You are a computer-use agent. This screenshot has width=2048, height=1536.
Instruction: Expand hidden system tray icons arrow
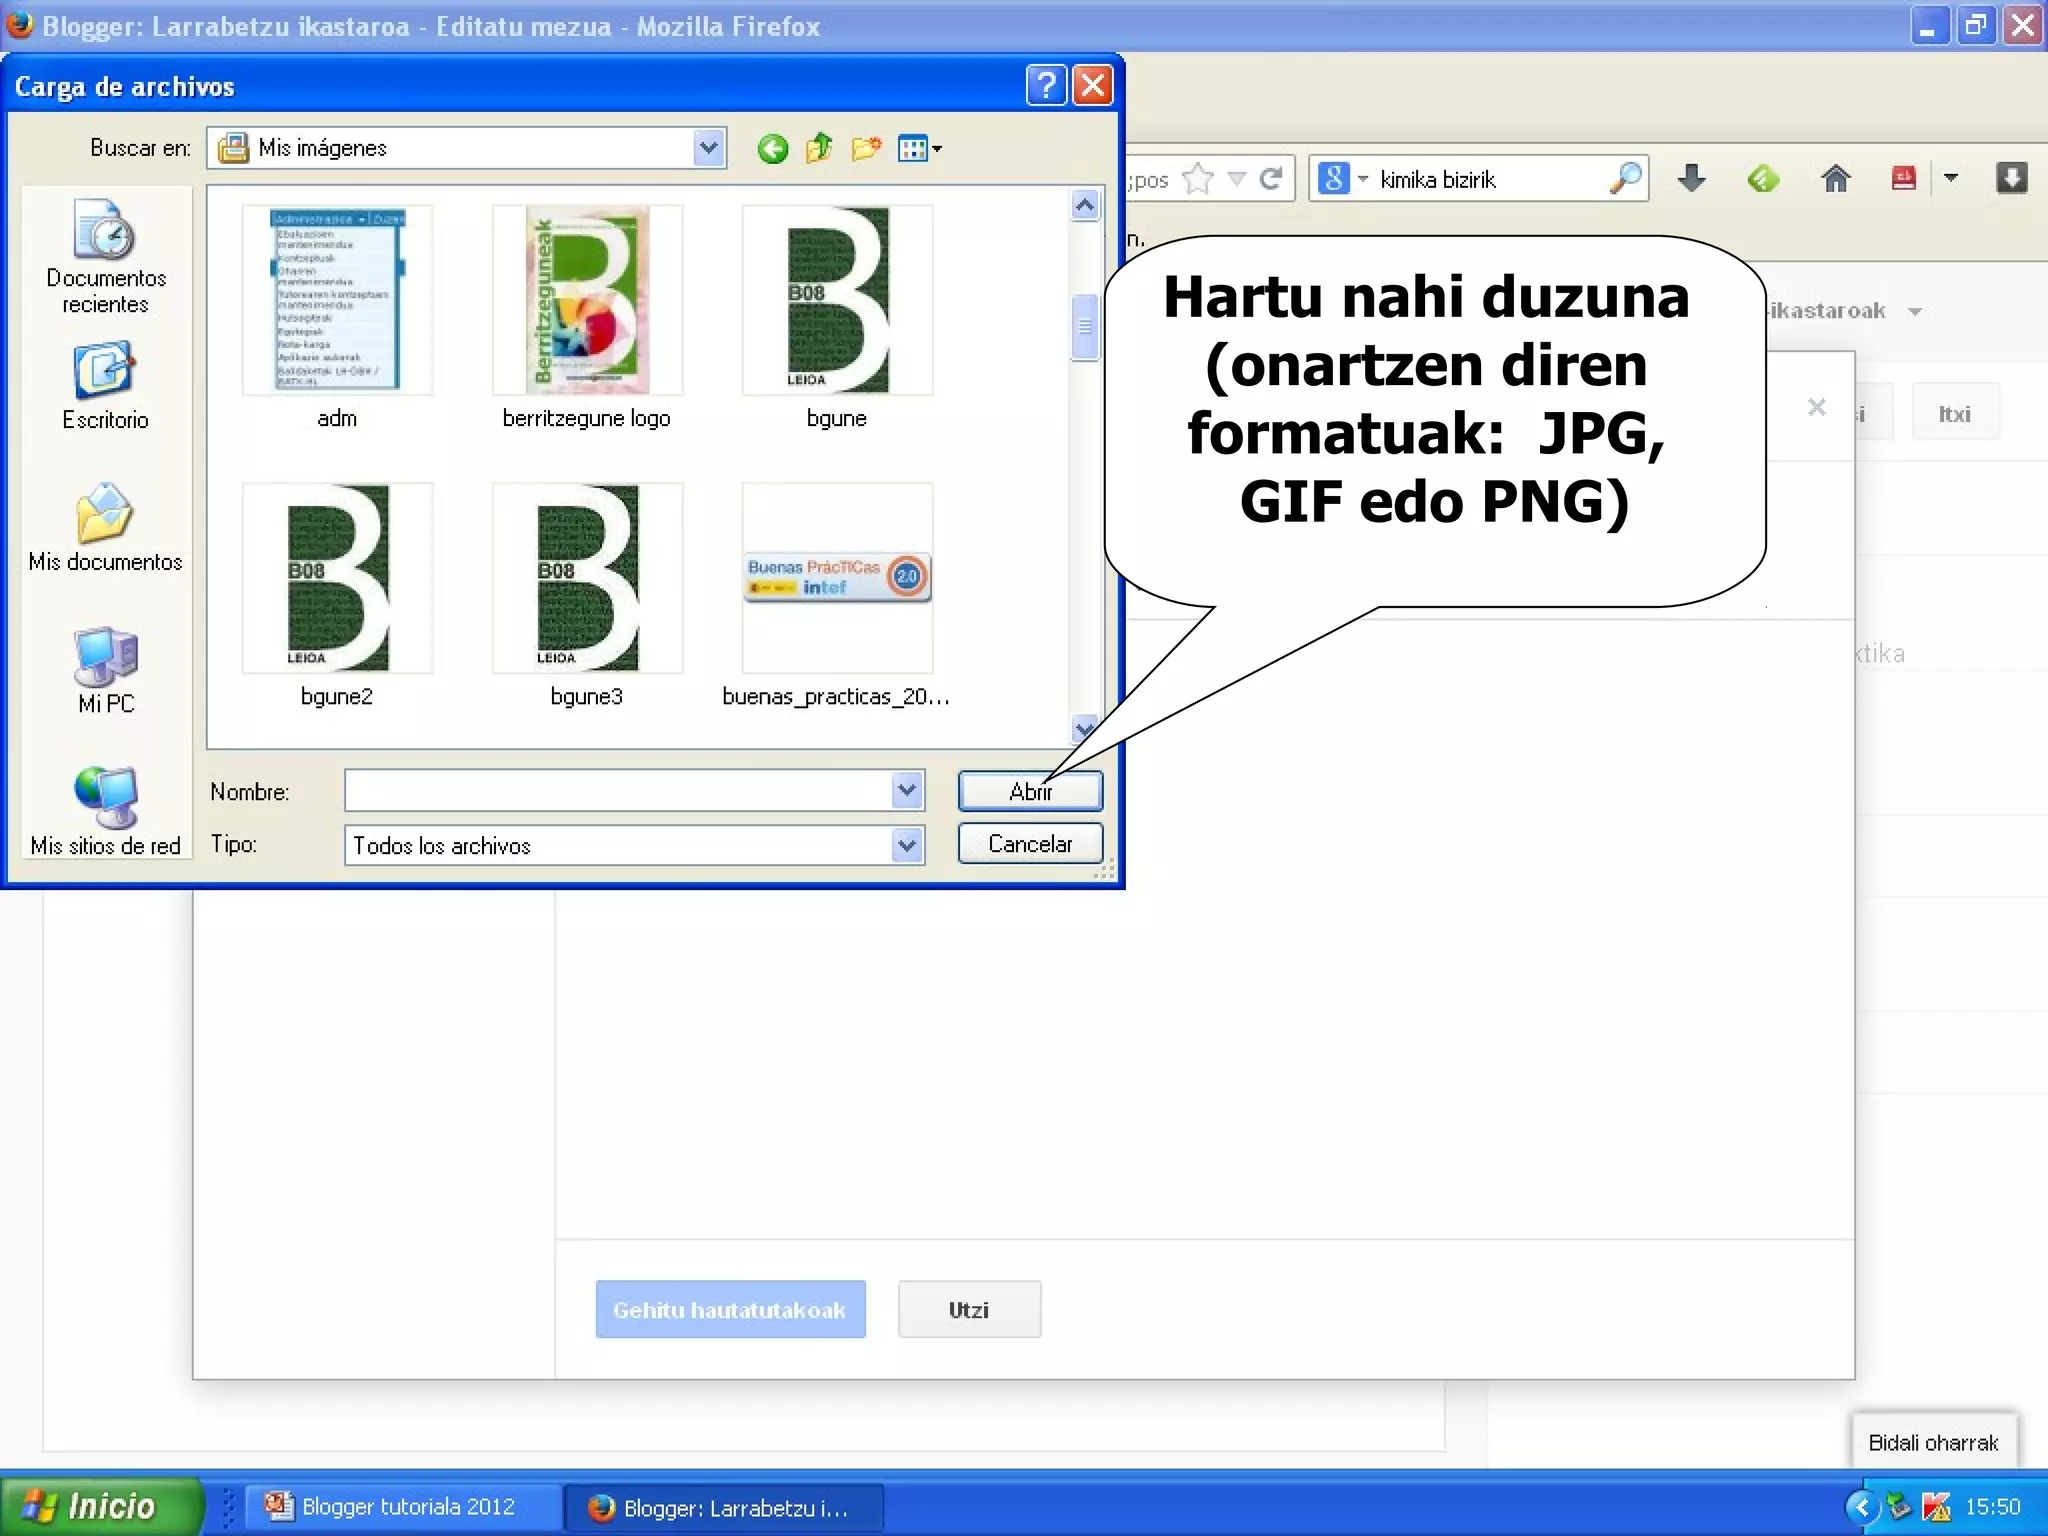pyautogui.click(x=1861, y=1506)
